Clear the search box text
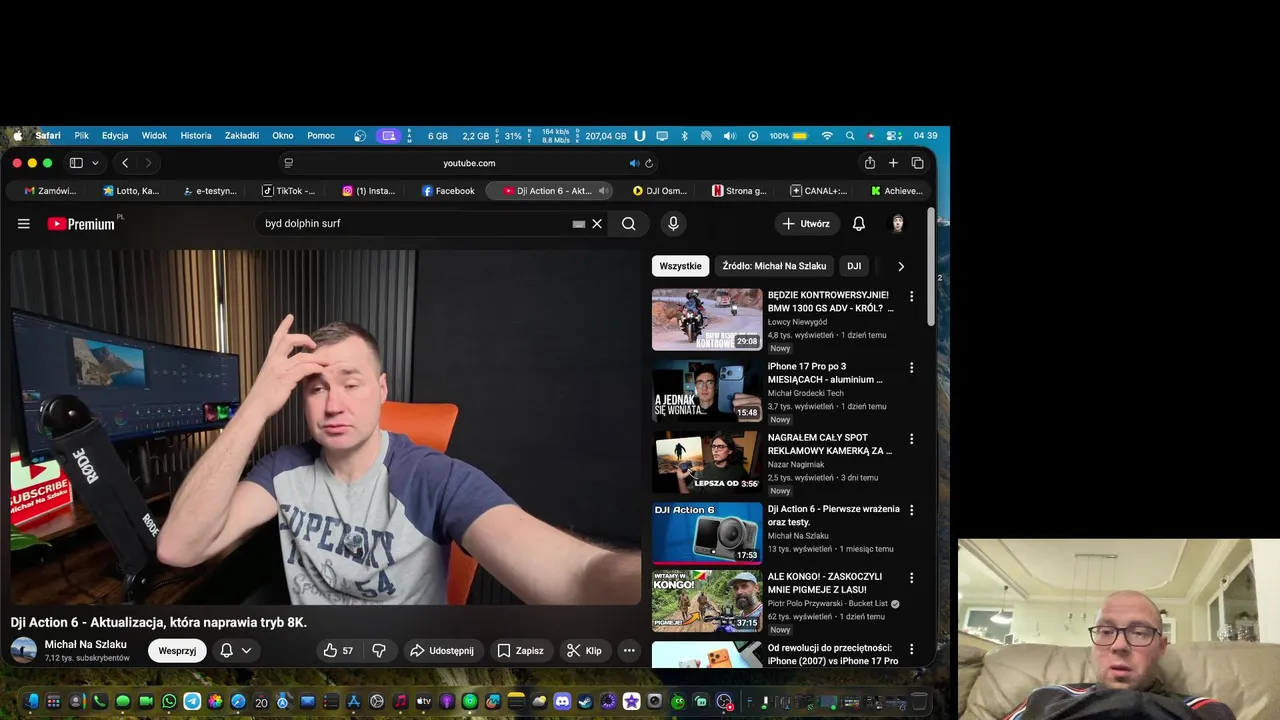The height and width of the screenshot is (720, 1280). 597,224
